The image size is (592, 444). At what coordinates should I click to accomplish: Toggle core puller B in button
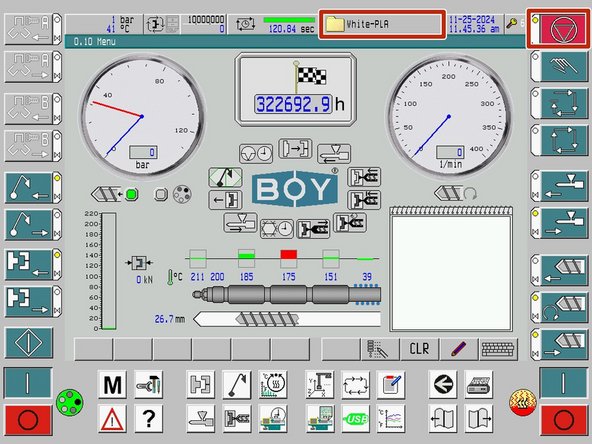33,109
